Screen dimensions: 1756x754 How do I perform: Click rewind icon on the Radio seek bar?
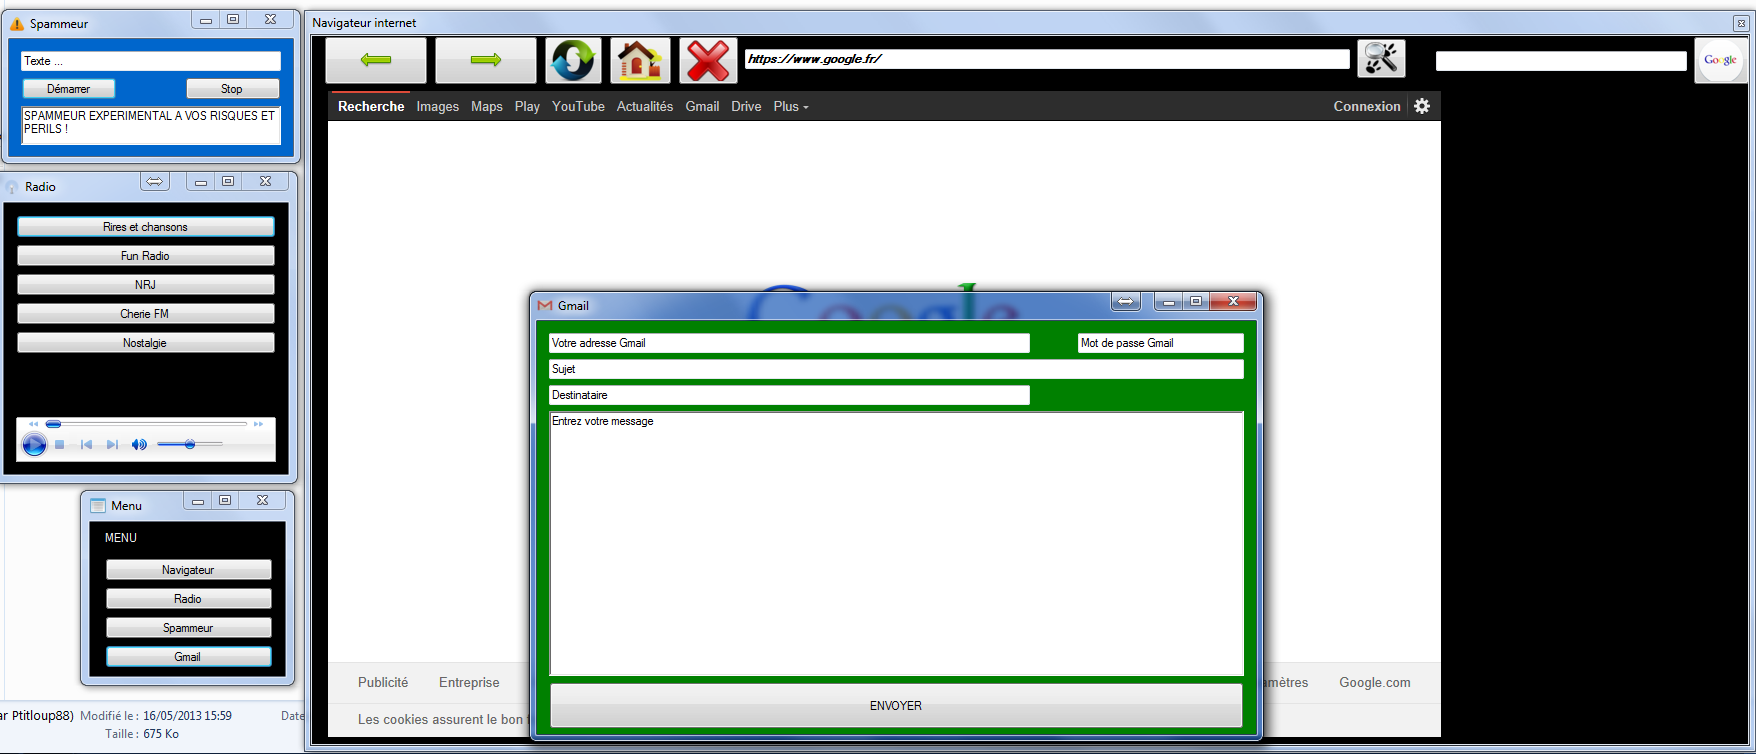(33, 424)
